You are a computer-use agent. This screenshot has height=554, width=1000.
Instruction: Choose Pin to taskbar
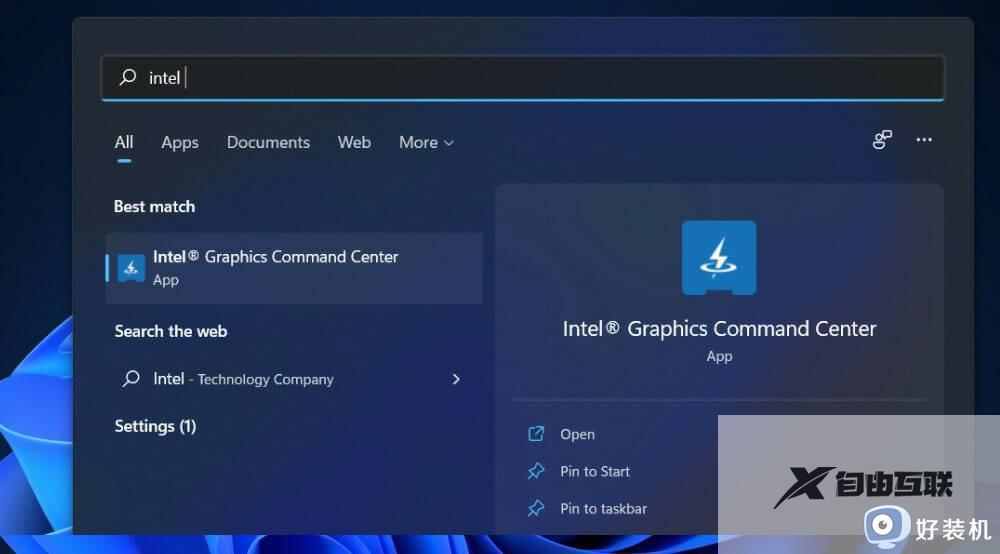[603, 508]
